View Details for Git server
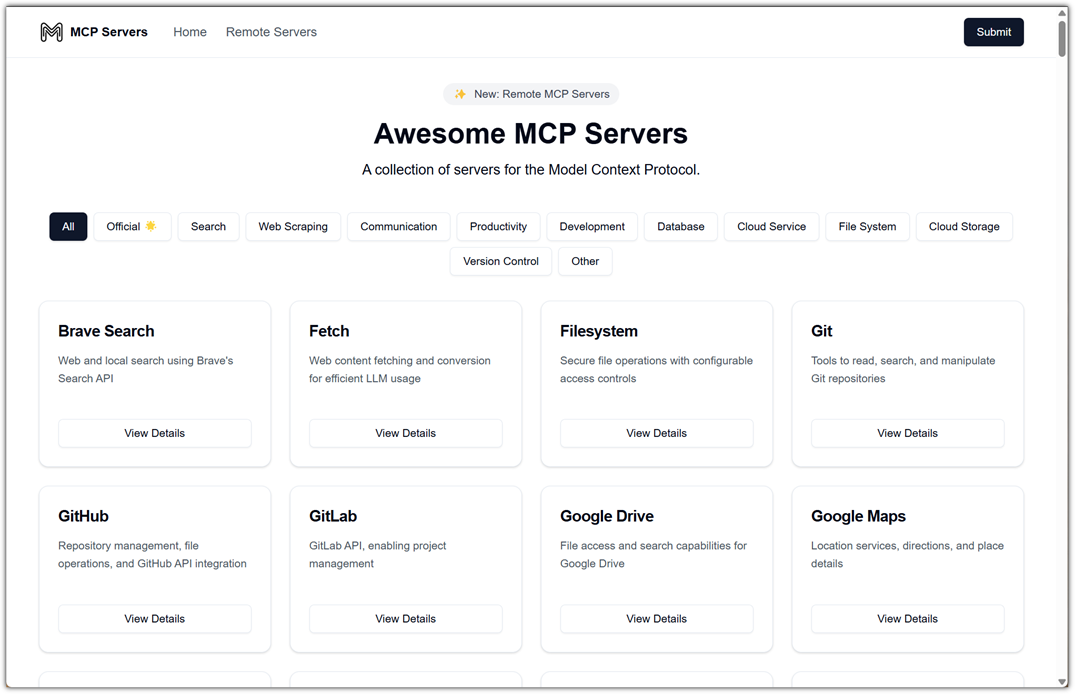The width and height of the screenshot is (1075, 694). point(908,433)
